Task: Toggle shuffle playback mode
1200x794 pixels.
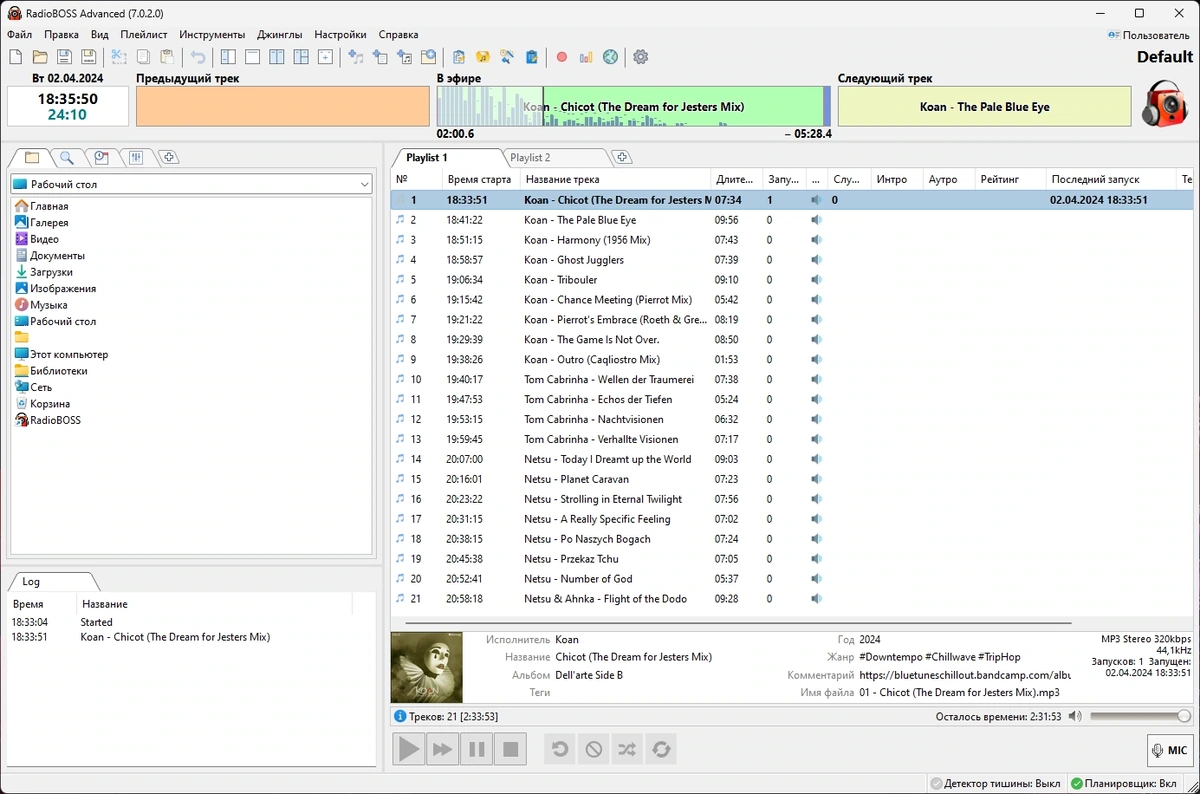Action: 627,749
